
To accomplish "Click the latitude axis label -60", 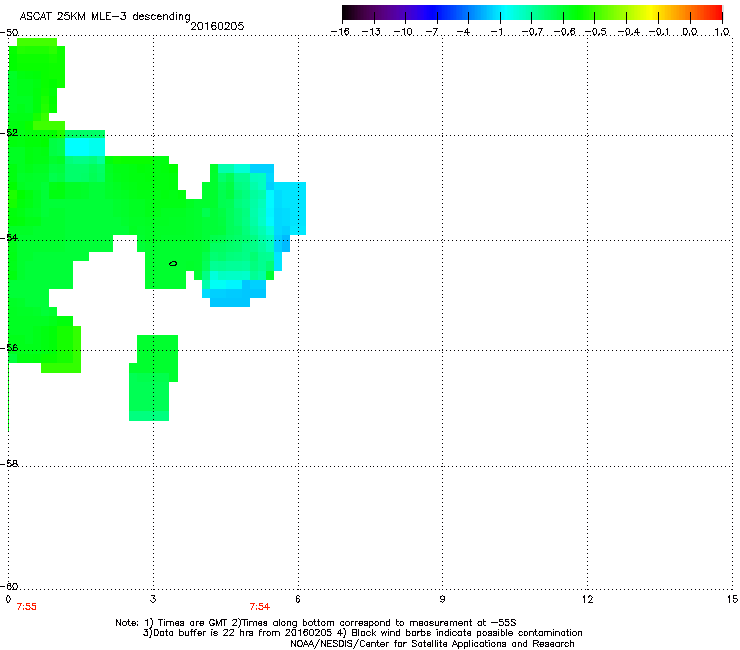I will click(x=9, y=586).
